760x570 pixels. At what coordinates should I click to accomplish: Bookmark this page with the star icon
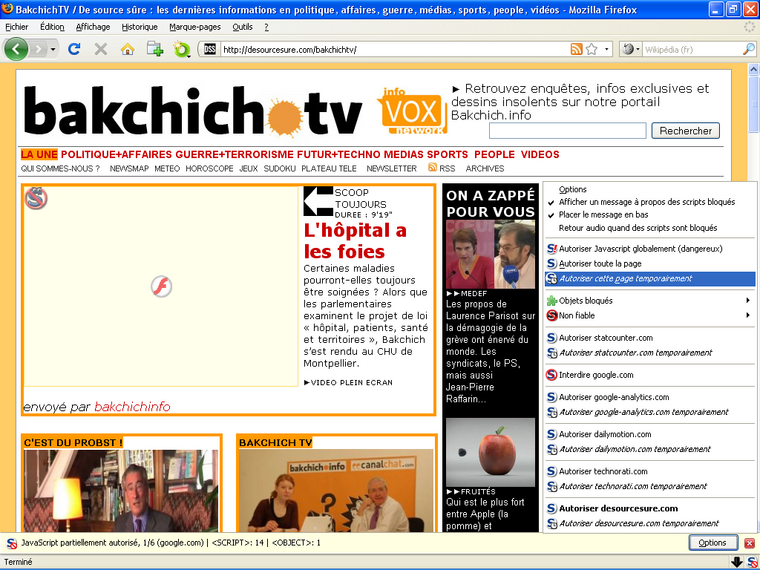pyautogui.click(x=591, y=49)
